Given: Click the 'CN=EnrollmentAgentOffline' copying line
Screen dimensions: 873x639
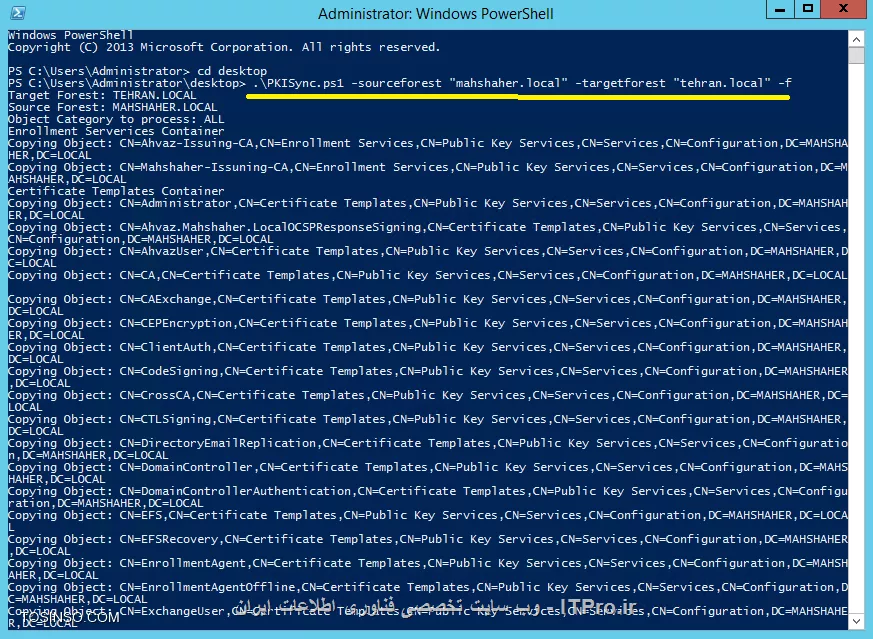Looking at the screenshot, I should click(x=428, y=593).
